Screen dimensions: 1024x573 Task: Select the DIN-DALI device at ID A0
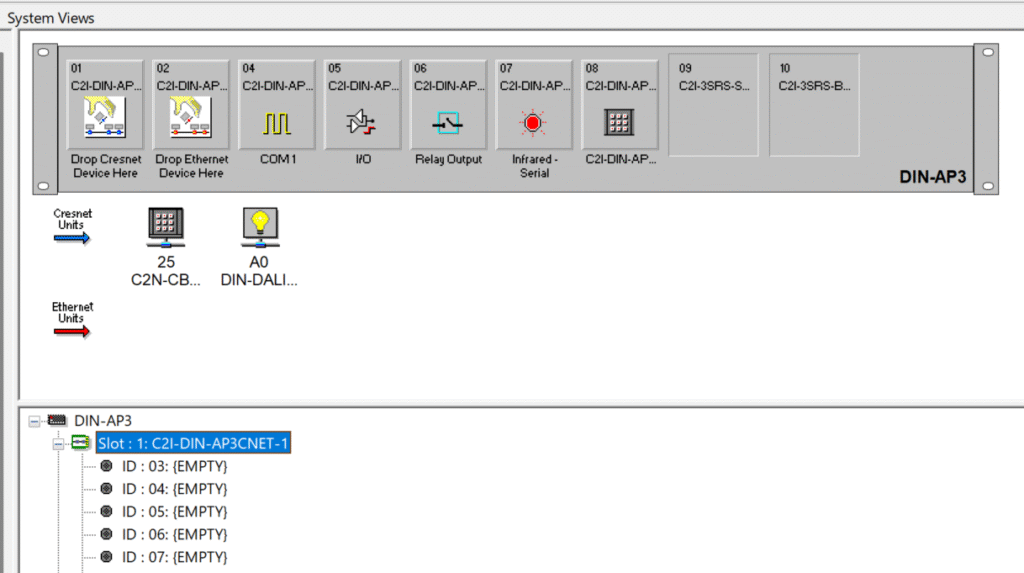(259, 247)
